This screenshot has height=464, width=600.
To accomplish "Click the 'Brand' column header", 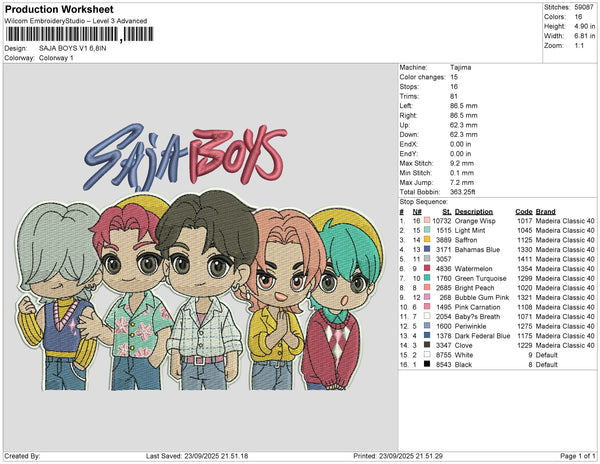I will click(x=545, y=212).
